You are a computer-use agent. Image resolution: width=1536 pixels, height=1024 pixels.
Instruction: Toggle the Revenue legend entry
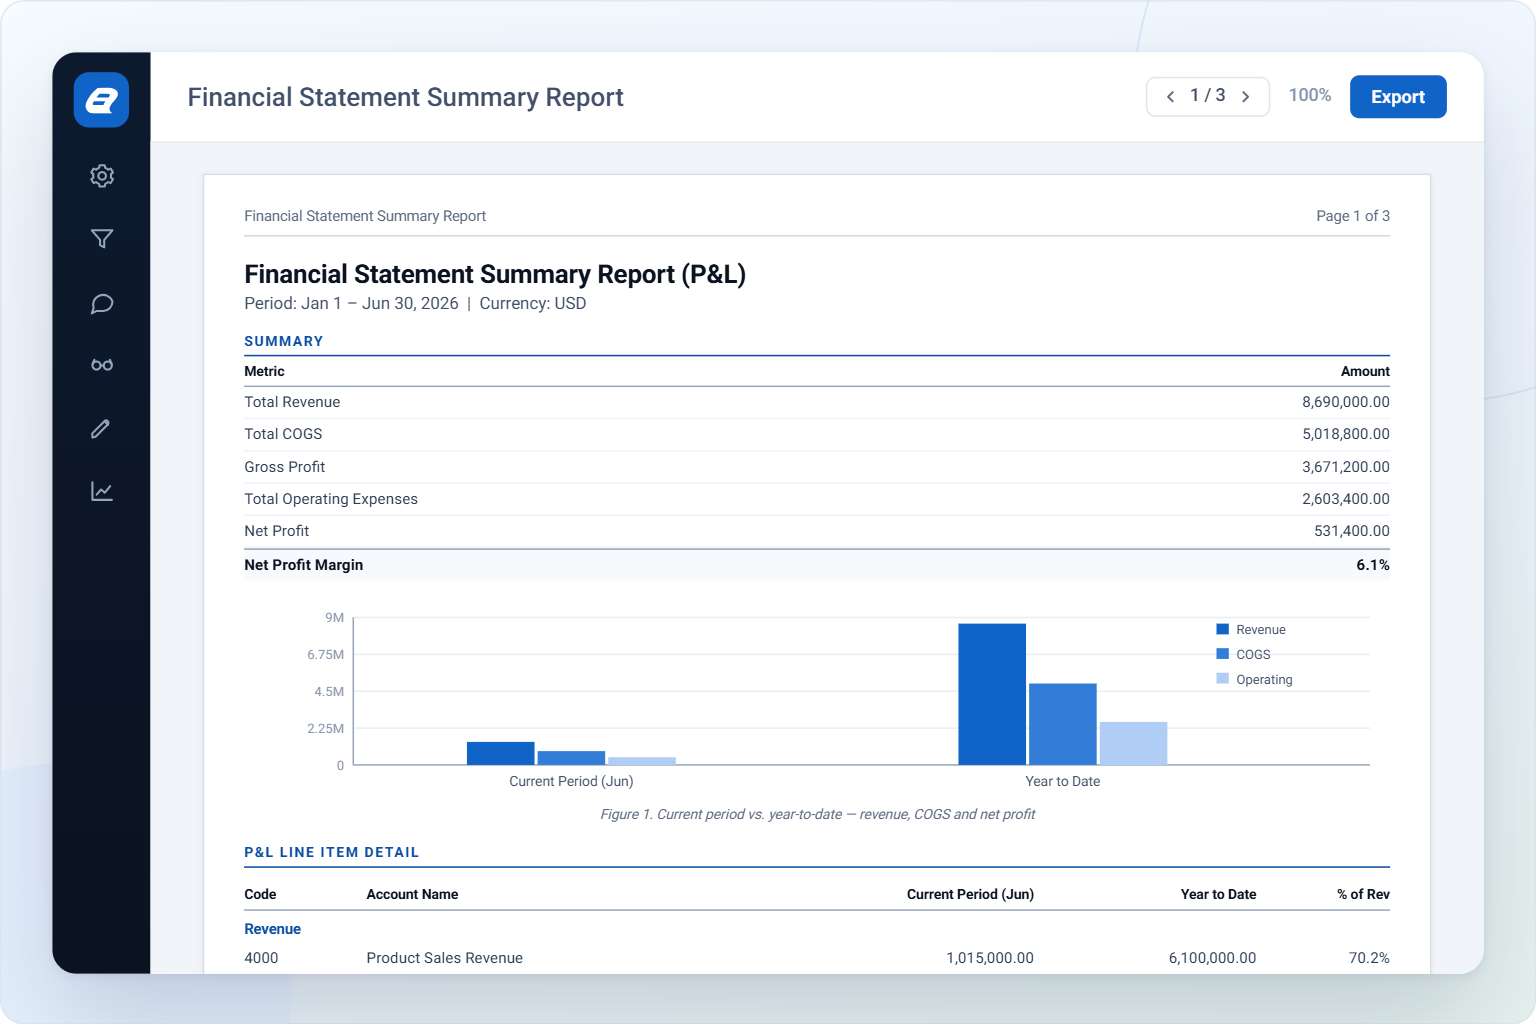click(x=1250, y=630)
